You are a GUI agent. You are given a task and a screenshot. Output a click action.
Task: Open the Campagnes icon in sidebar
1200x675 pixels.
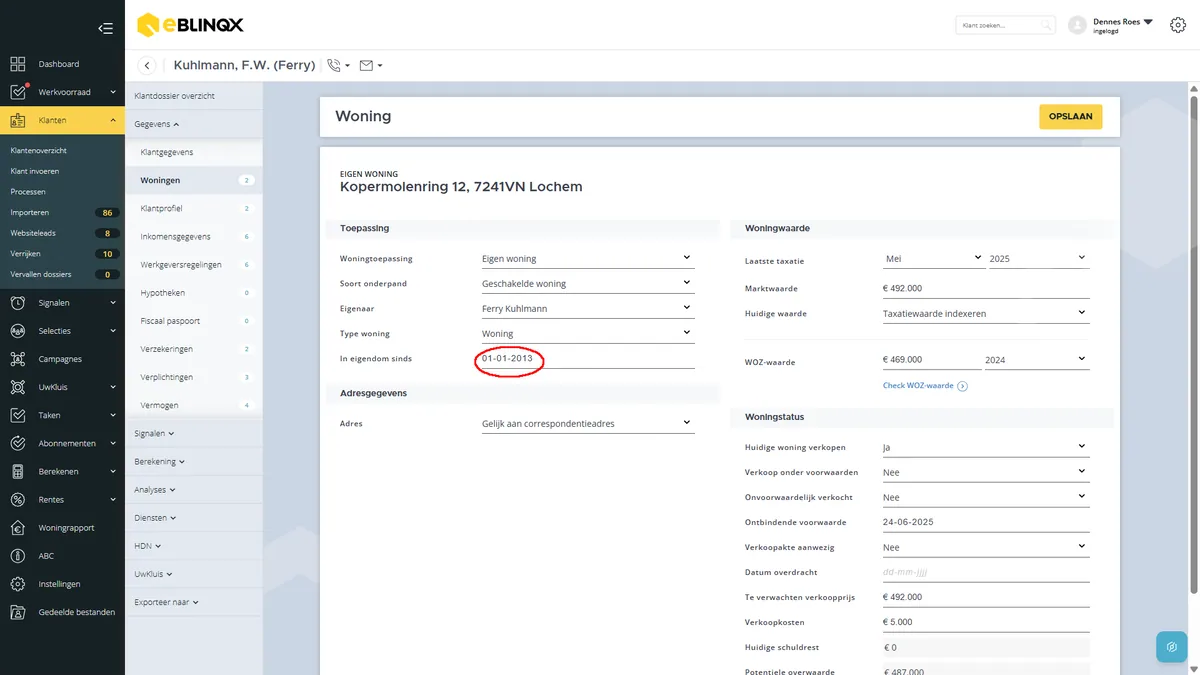(x=18, y=359)
